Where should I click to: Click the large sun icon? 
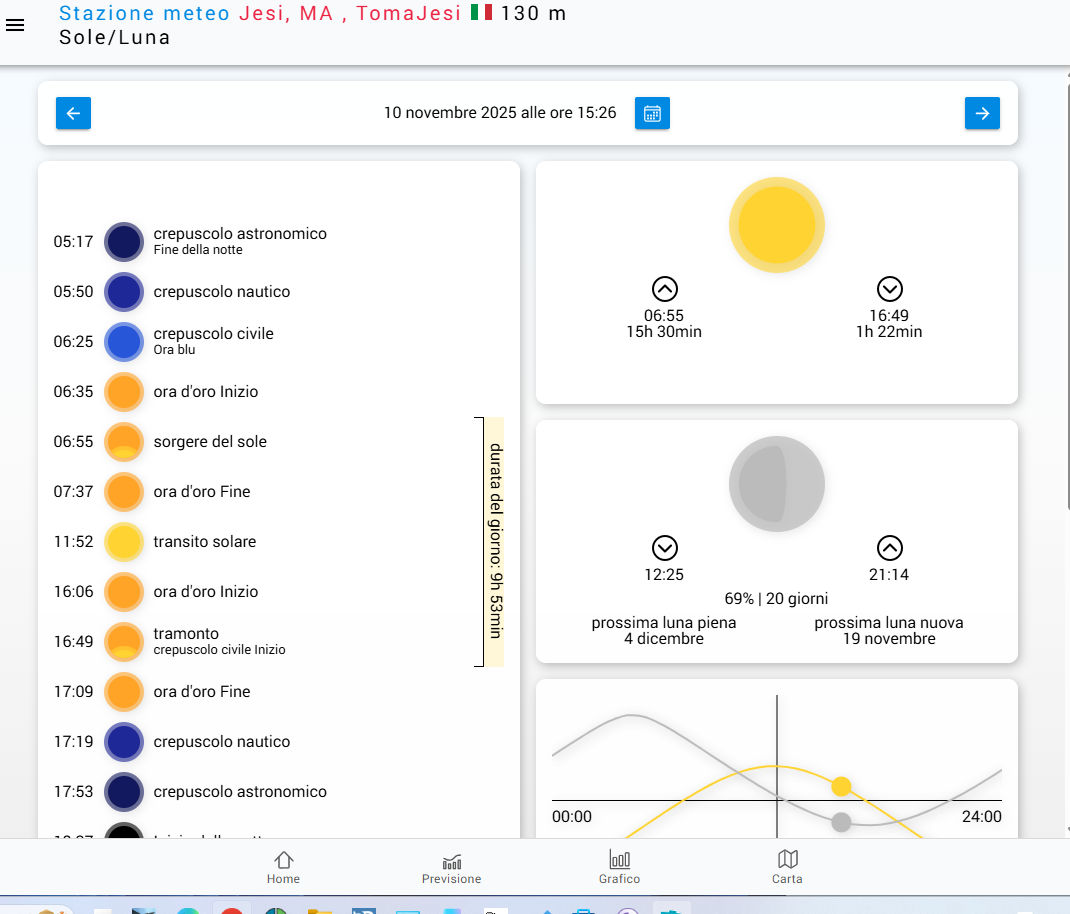pyautogui.click(x=776, y=225)
